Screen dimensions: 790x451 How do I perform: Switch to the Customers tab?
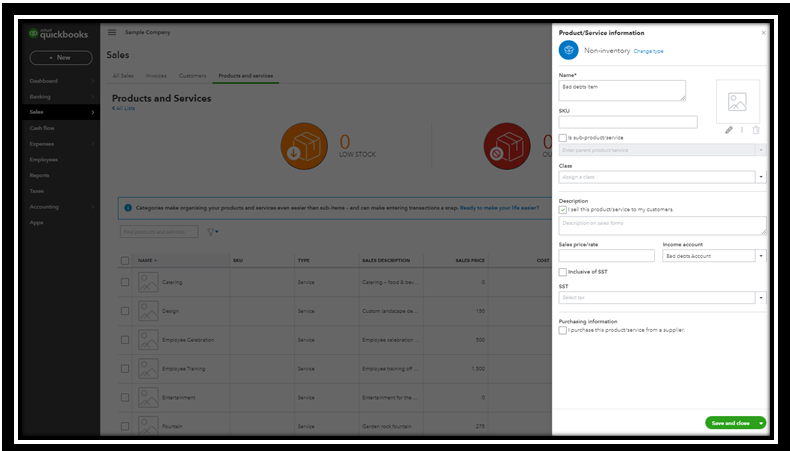coord(192,76)
